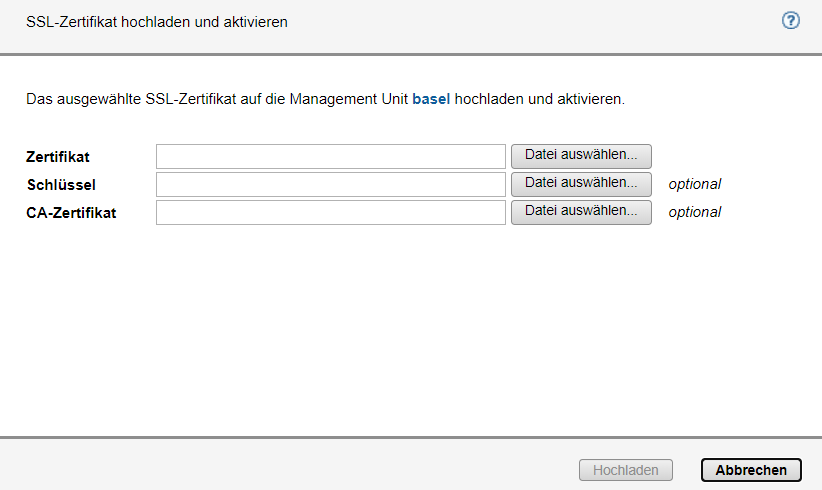Screen dimensions: 822x490
Task: Click the empty white area below the form
Action: click(x=410, y=330)
